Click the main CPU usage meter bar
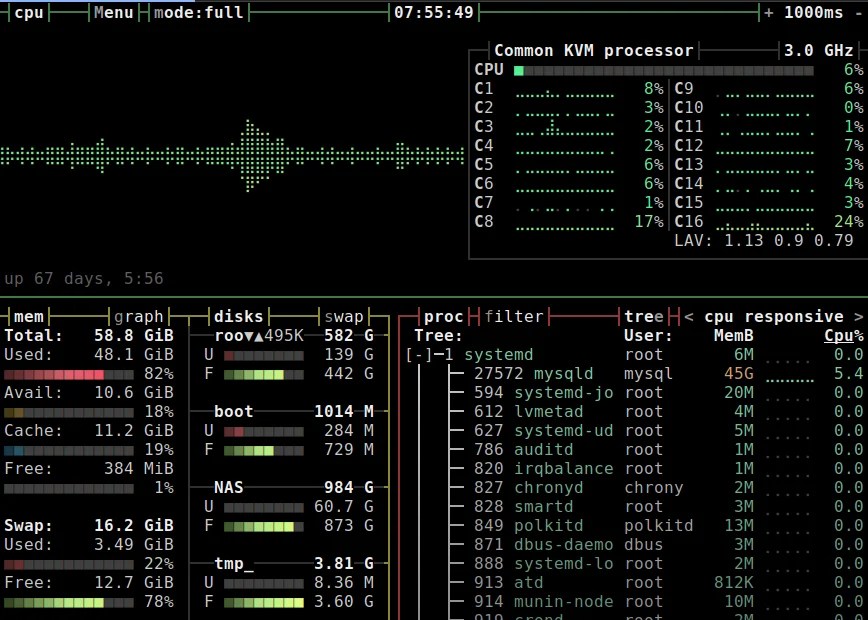This screenshot has height=620, width=868. (x=665, y=70)
